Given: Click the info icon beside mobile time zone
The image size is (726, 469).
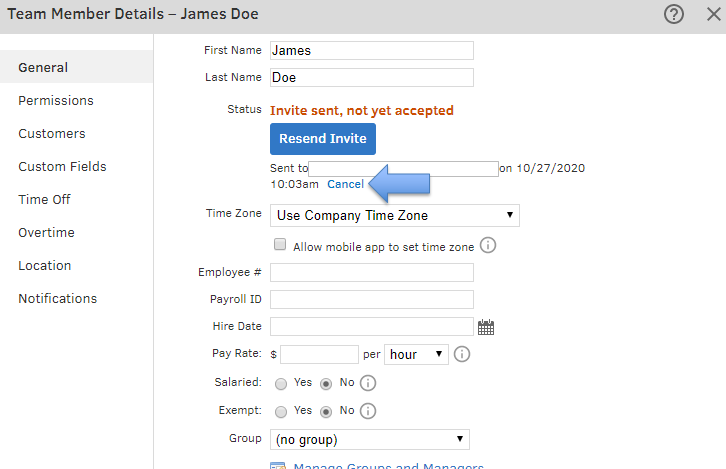Looking at the screenshot, I should (488, 246).
